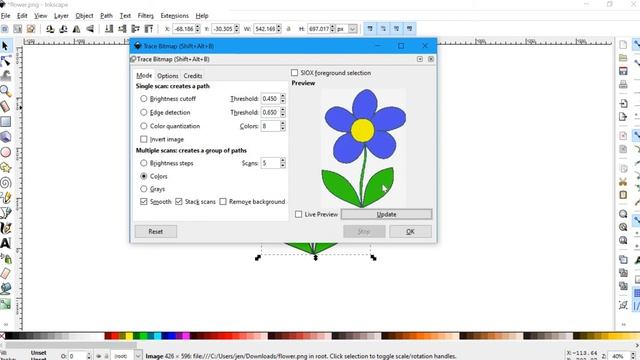Screen dimensions: 640x360
Task: Adjust Brightness cutoff Threshold spinner arrows
Action: pos(283,99)
